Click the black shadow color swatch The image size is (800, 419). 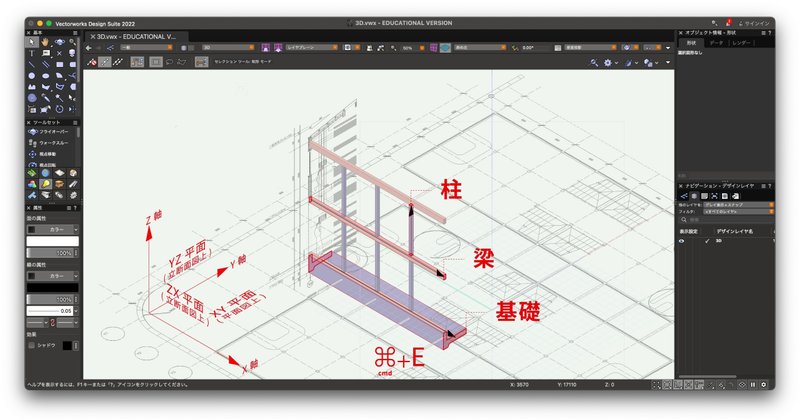tap(67, 346)
